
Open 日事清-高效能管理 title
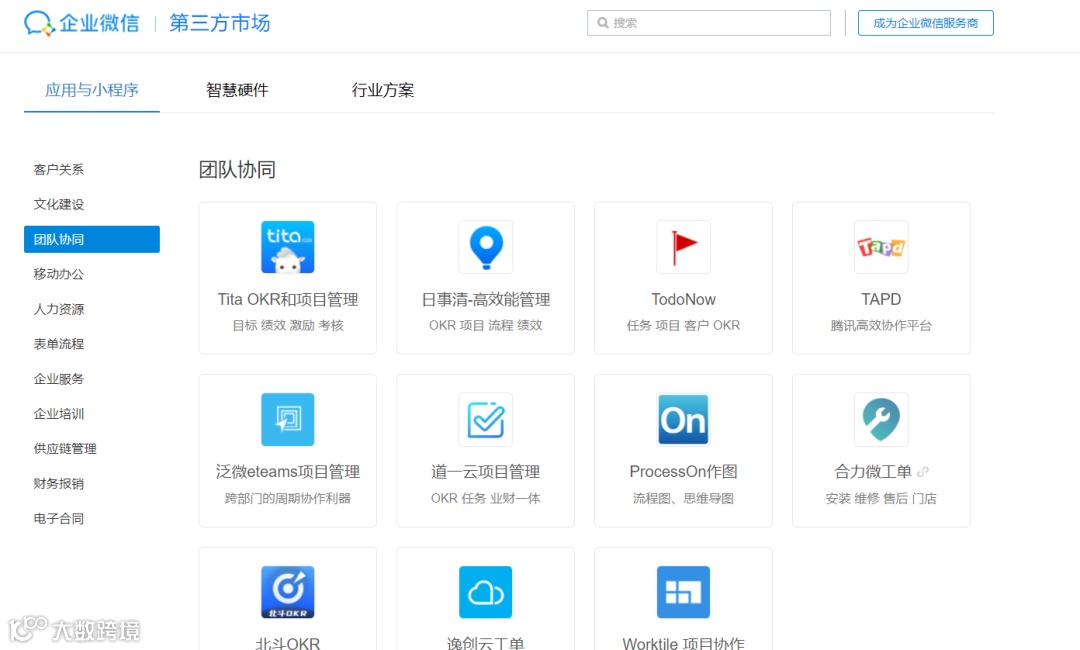click(486, 300)
